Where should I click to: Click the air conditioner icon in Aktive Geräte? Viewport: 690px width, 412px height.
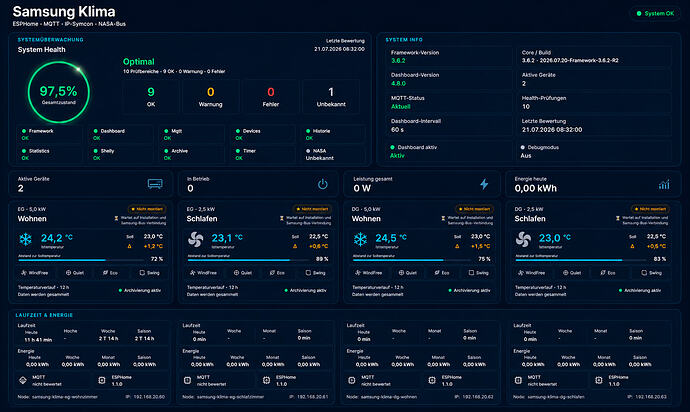point(155,184)
